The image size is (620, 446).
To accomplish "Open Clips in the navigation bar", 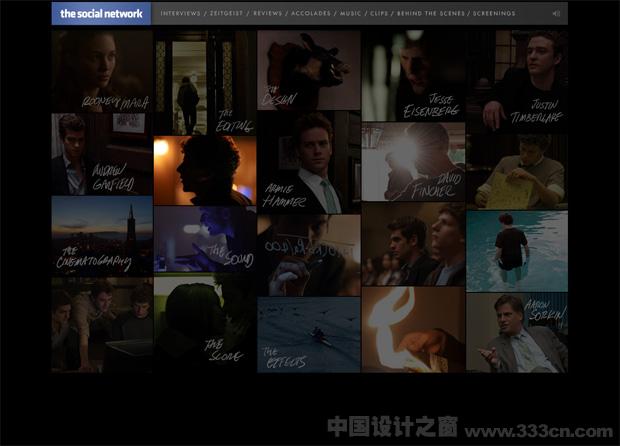I will pos(379,13).
